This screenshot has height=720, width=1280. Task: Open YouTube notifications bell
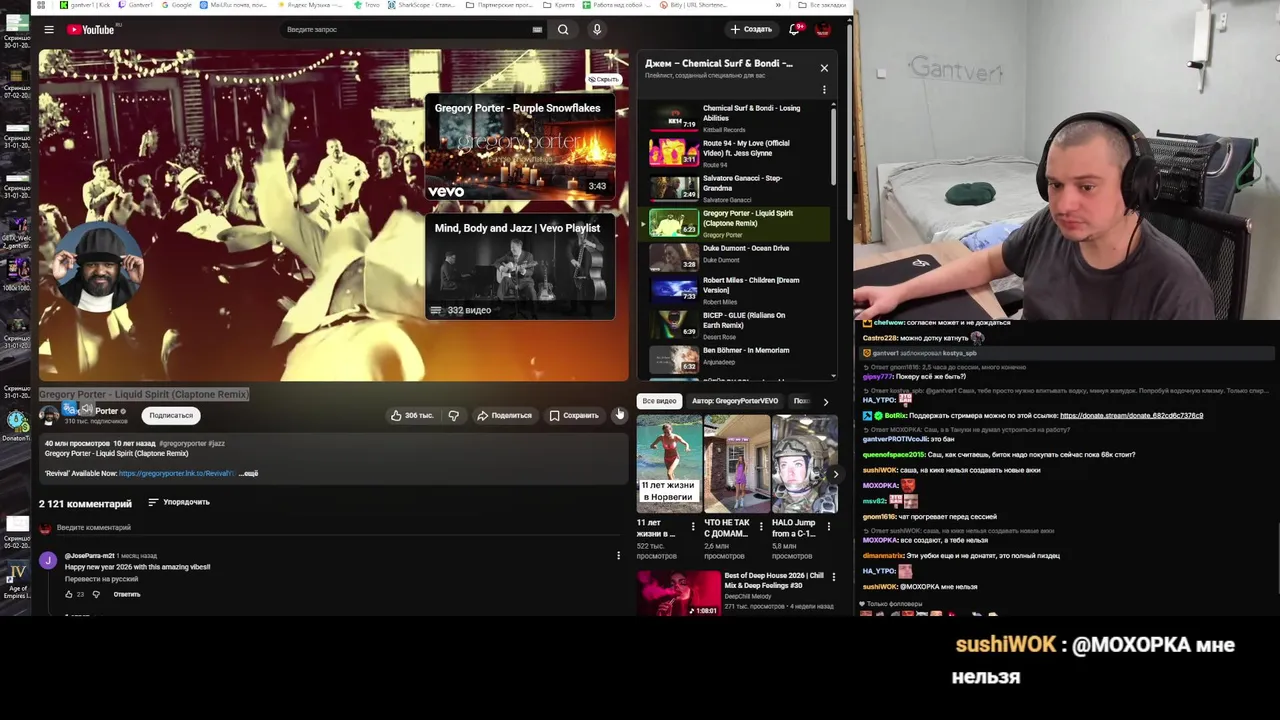[794, 30]
